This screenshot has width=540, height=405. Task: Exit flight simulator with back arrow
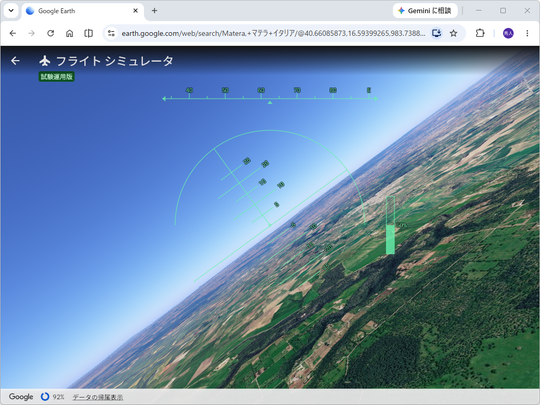pos(15,61)
